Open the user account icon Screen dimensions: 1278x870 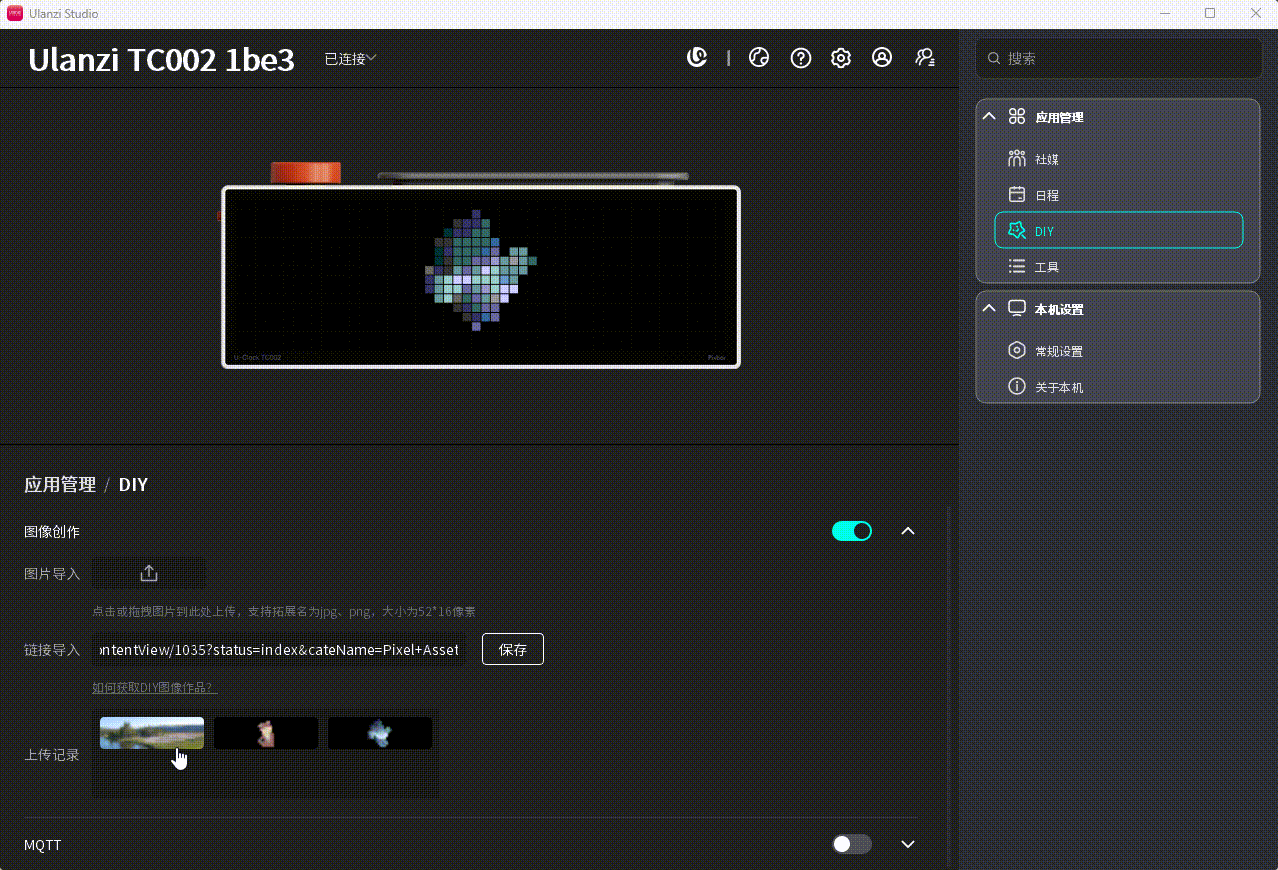tap(882, 58)
